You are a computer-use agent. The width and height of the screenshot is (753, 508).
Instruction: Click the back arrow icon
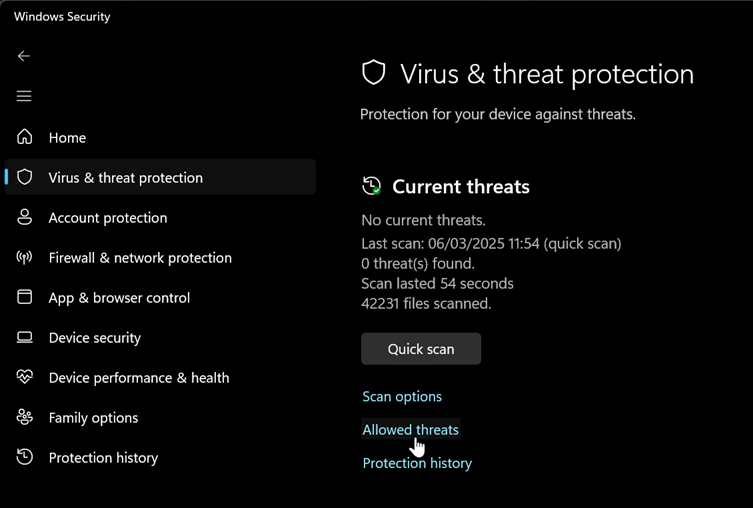pos(24,57)
